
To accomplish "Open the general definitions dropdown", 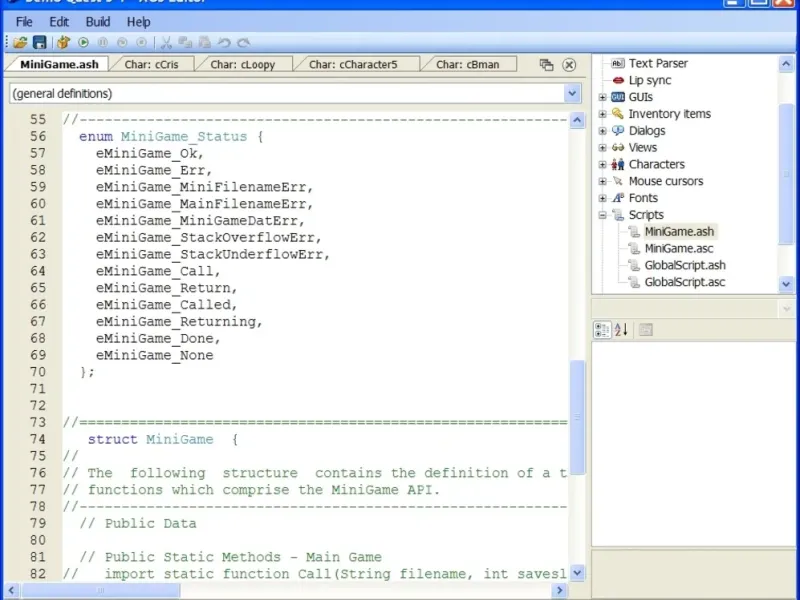I will click(572, 93).
